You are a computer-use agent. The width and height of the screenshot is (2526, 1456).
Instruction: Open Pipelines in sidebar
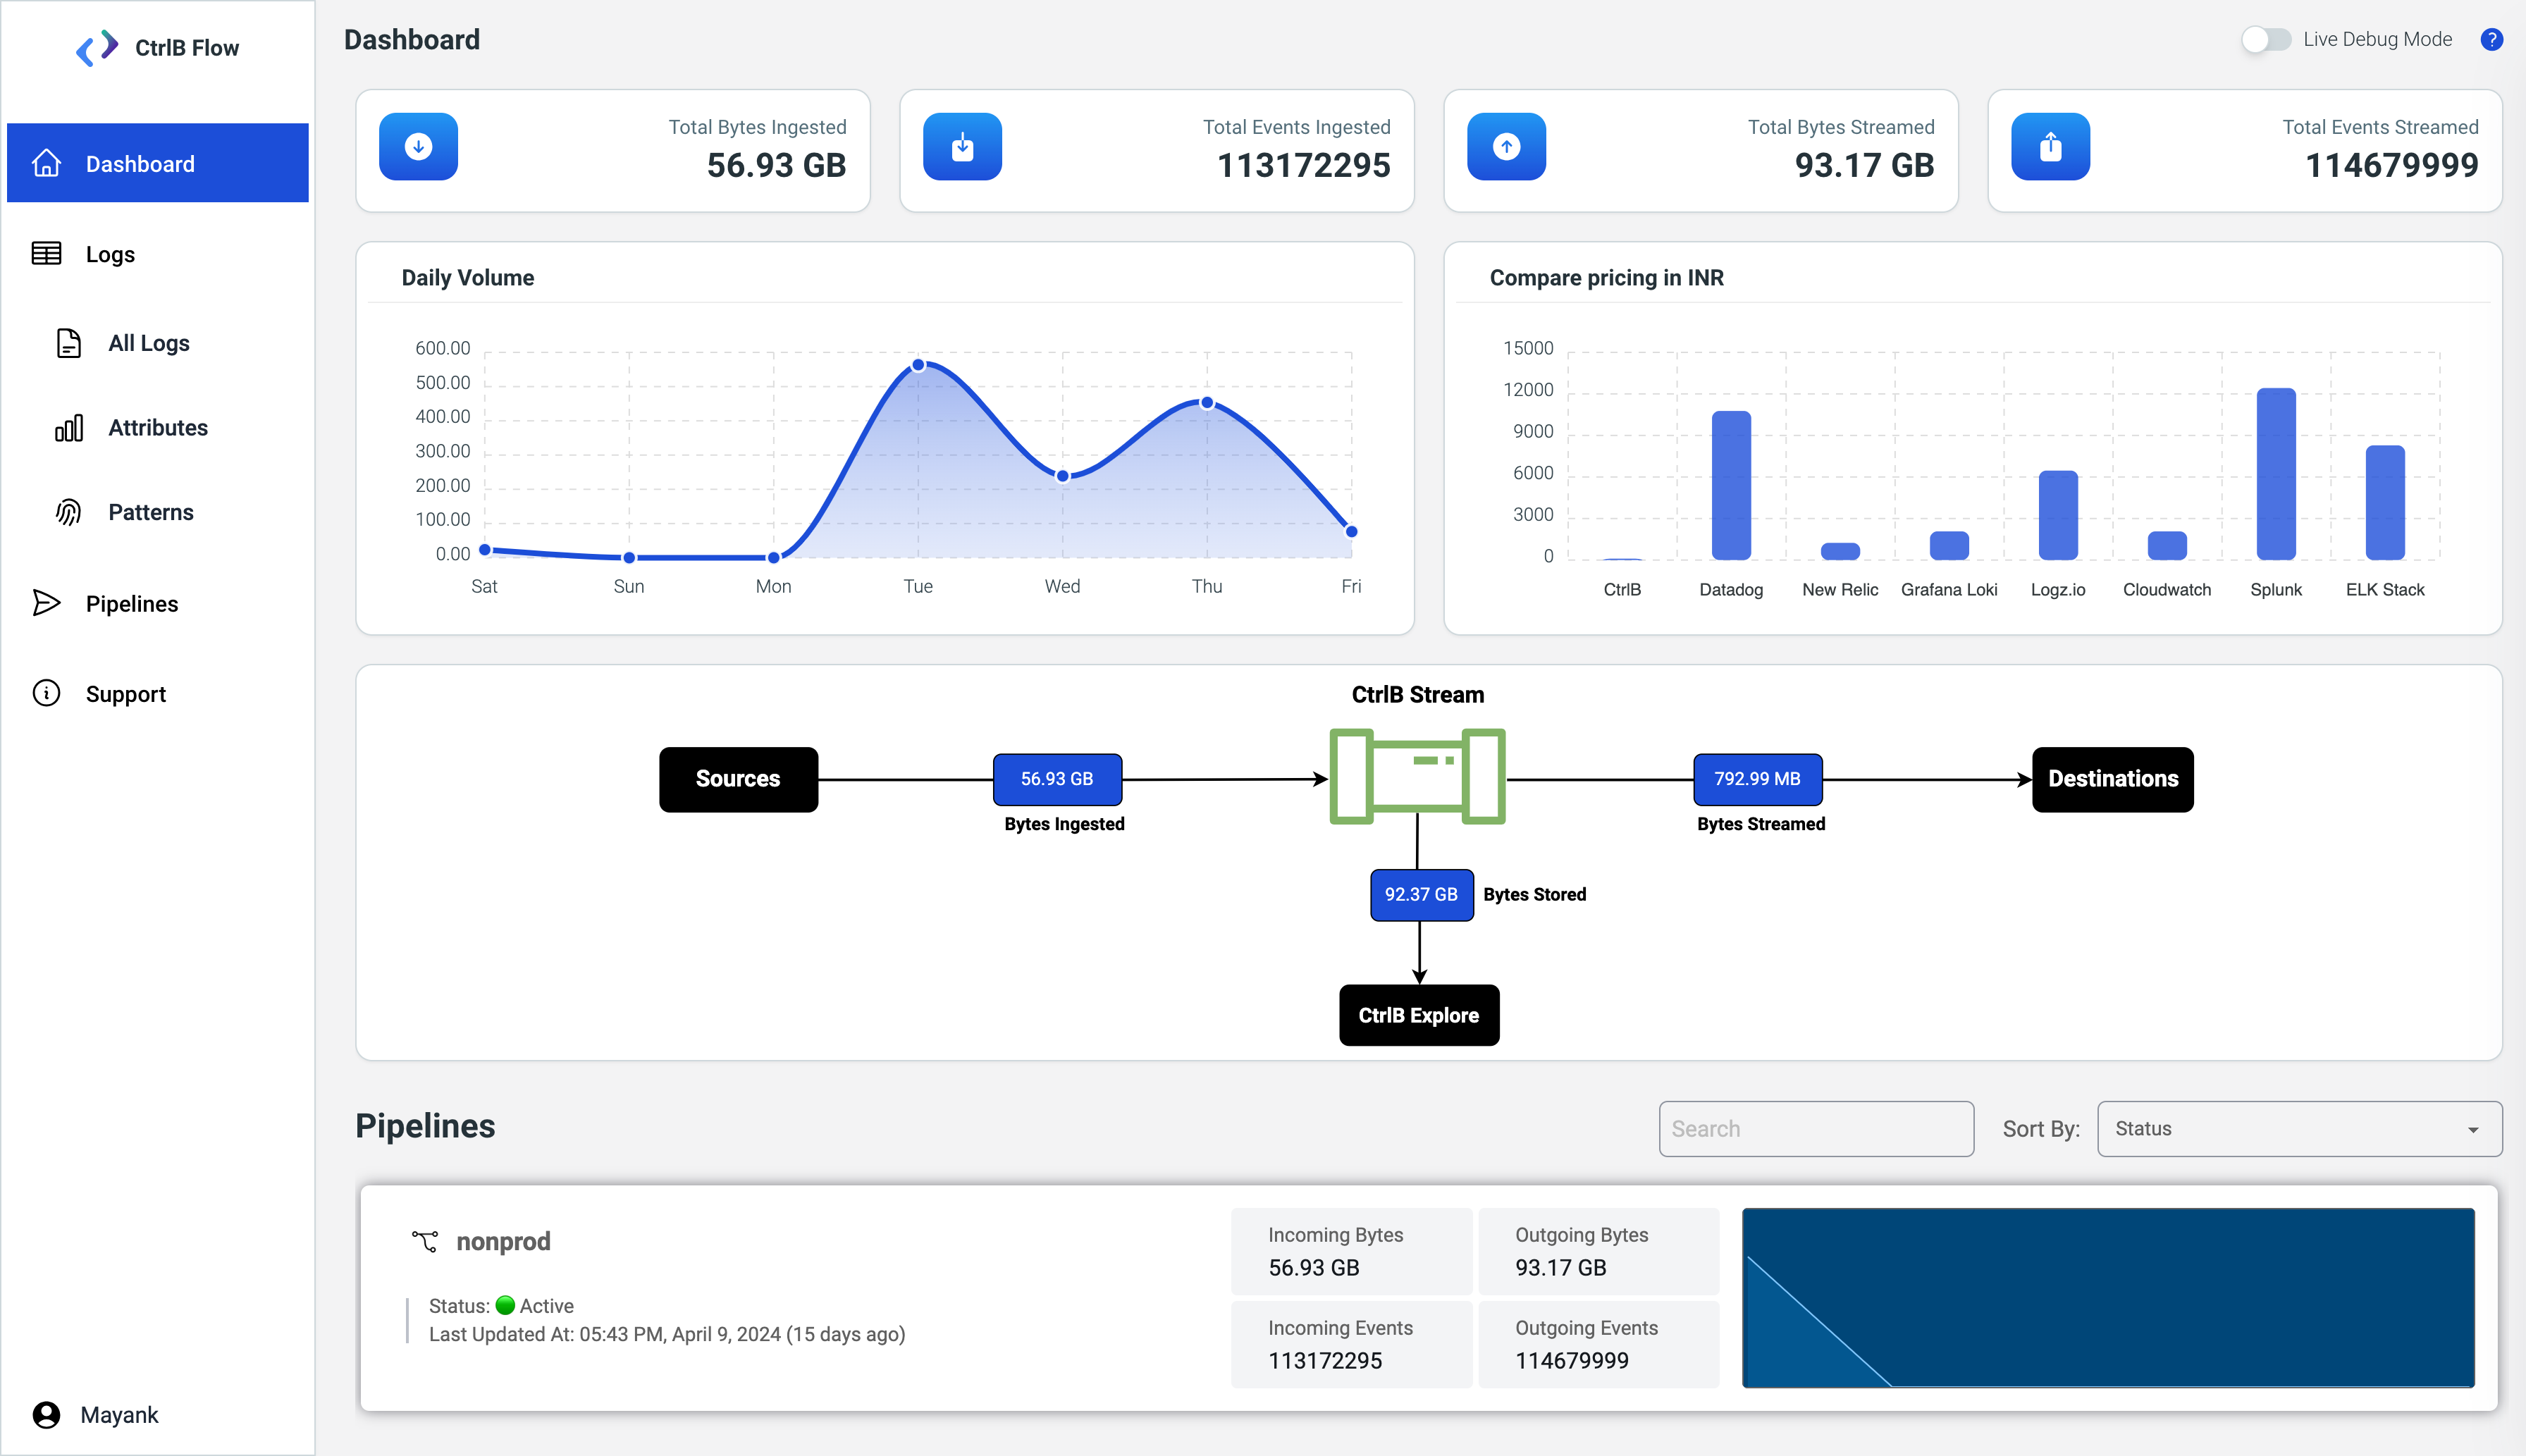pos(158,603)
